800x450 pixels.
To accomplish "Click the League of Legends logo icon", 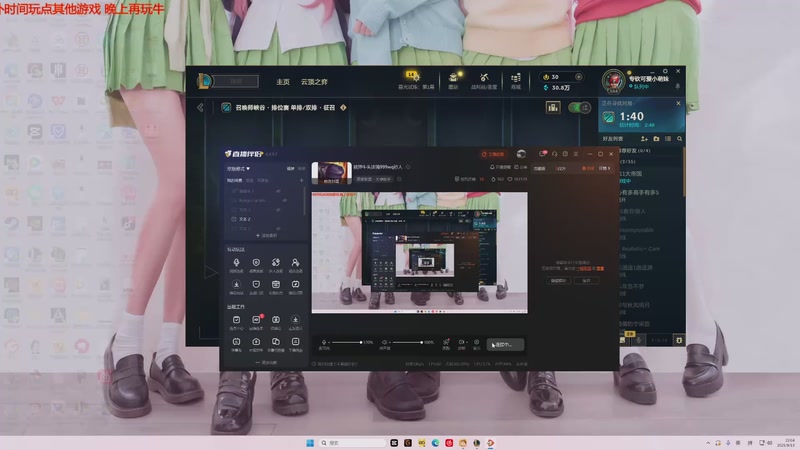I will coord(204,81).
